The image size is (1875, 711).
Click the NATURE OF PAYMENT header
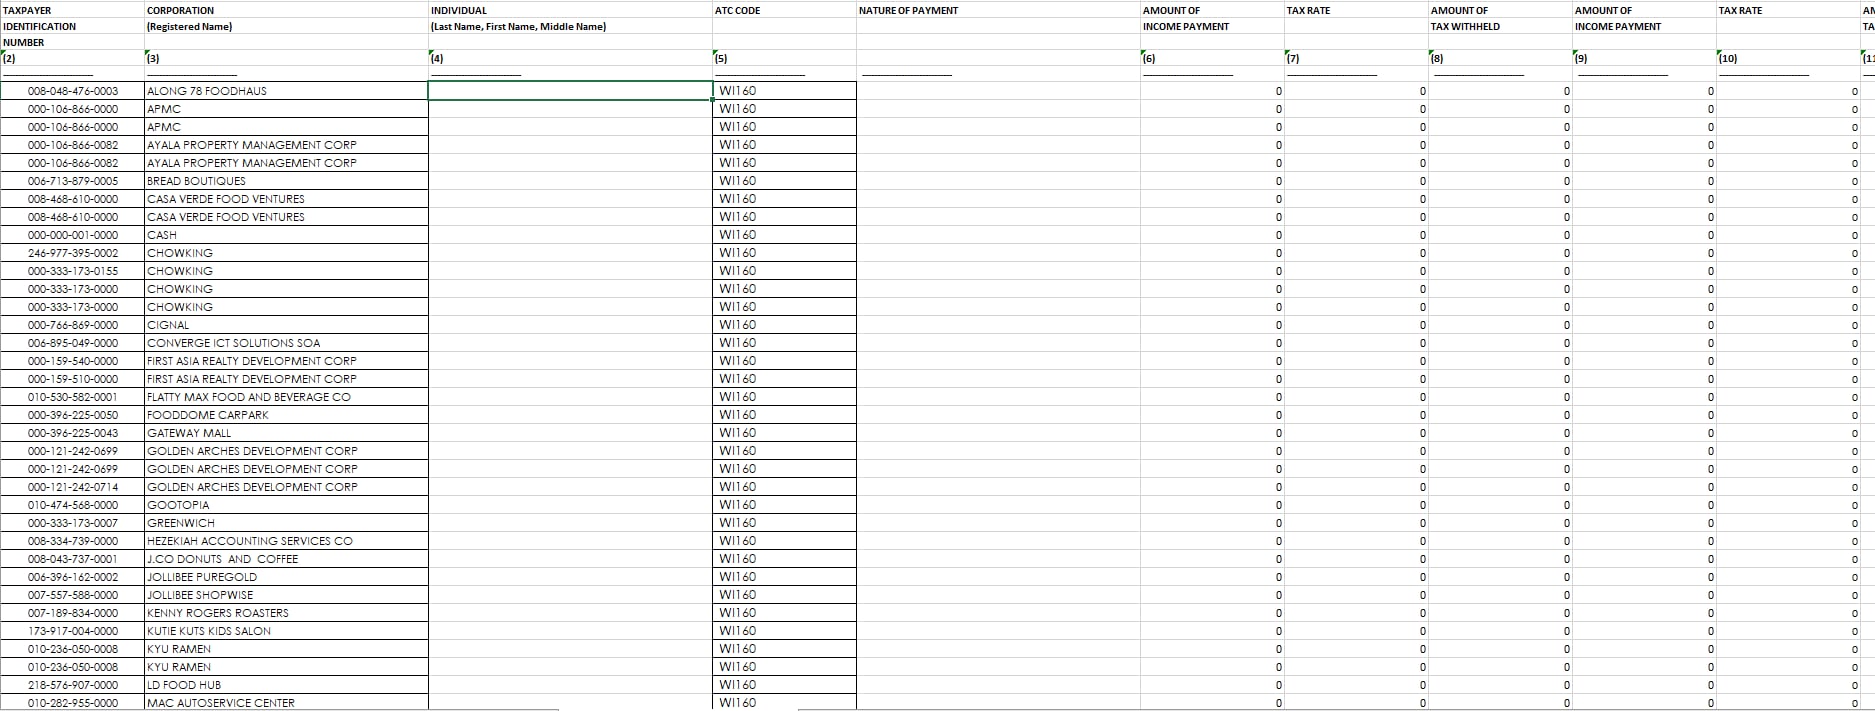click(x=998, y=11)
